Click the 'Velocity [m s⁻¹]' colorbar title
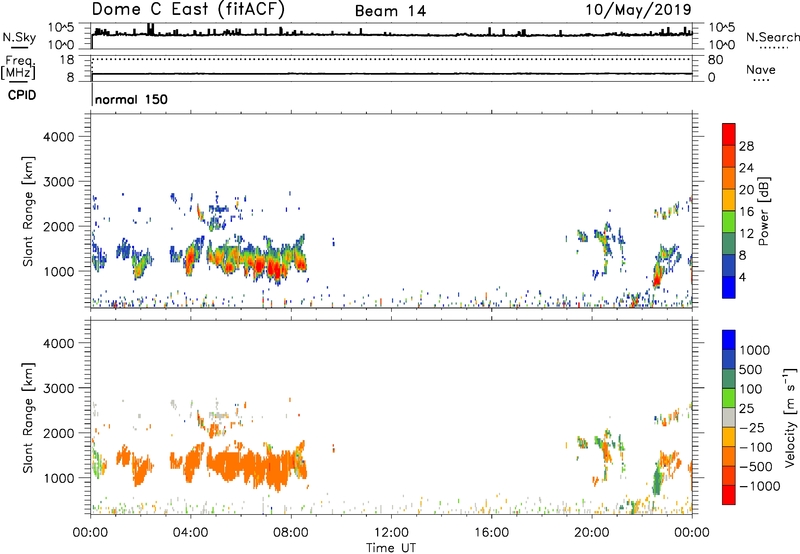The image size is (800, 554). (x=790, y=417)
